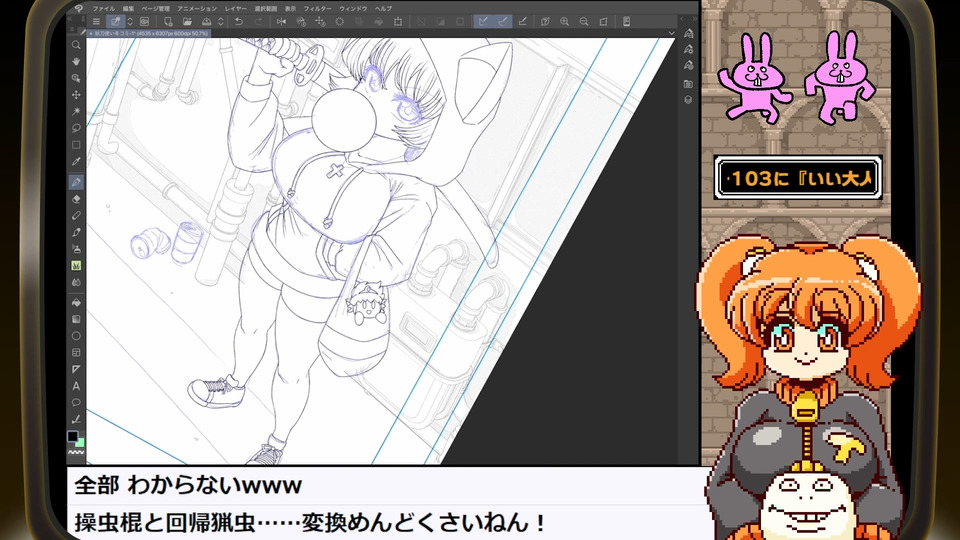Click the black main color swatch

pyautogui.click(x=72, y=436)
